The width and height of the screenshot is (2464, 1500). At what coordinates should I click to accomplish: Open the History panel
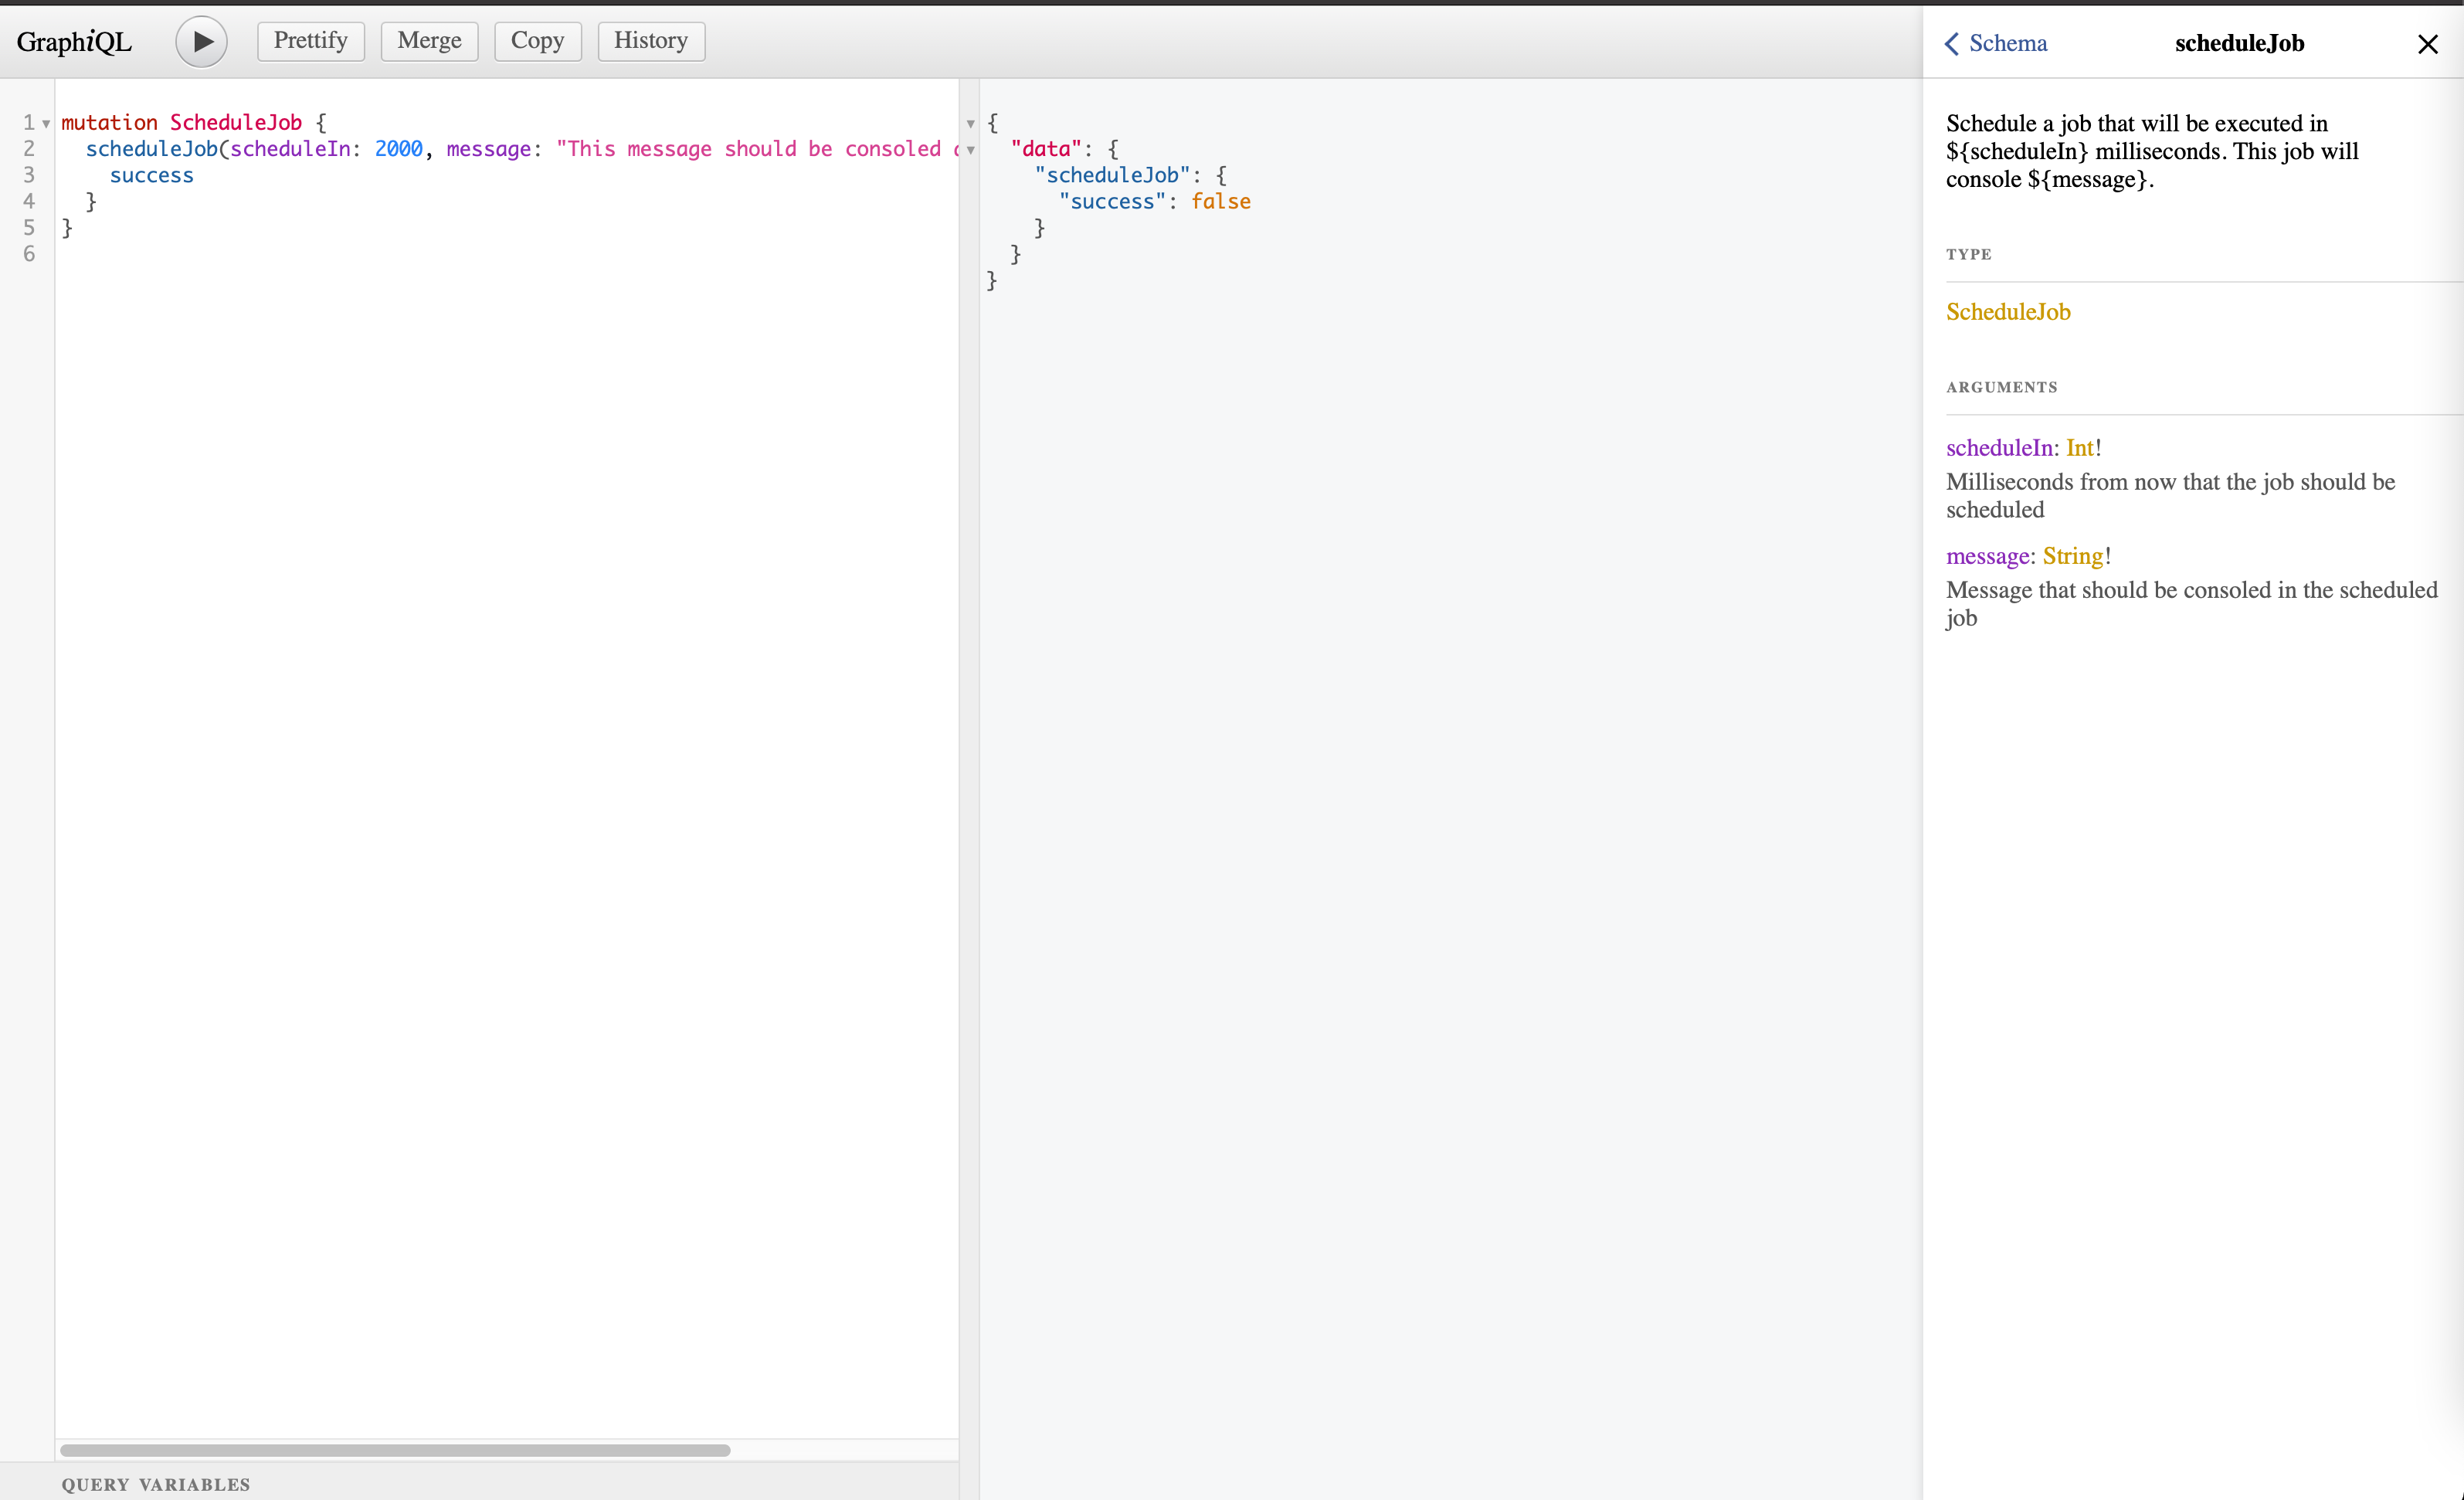tap(650, 41)
